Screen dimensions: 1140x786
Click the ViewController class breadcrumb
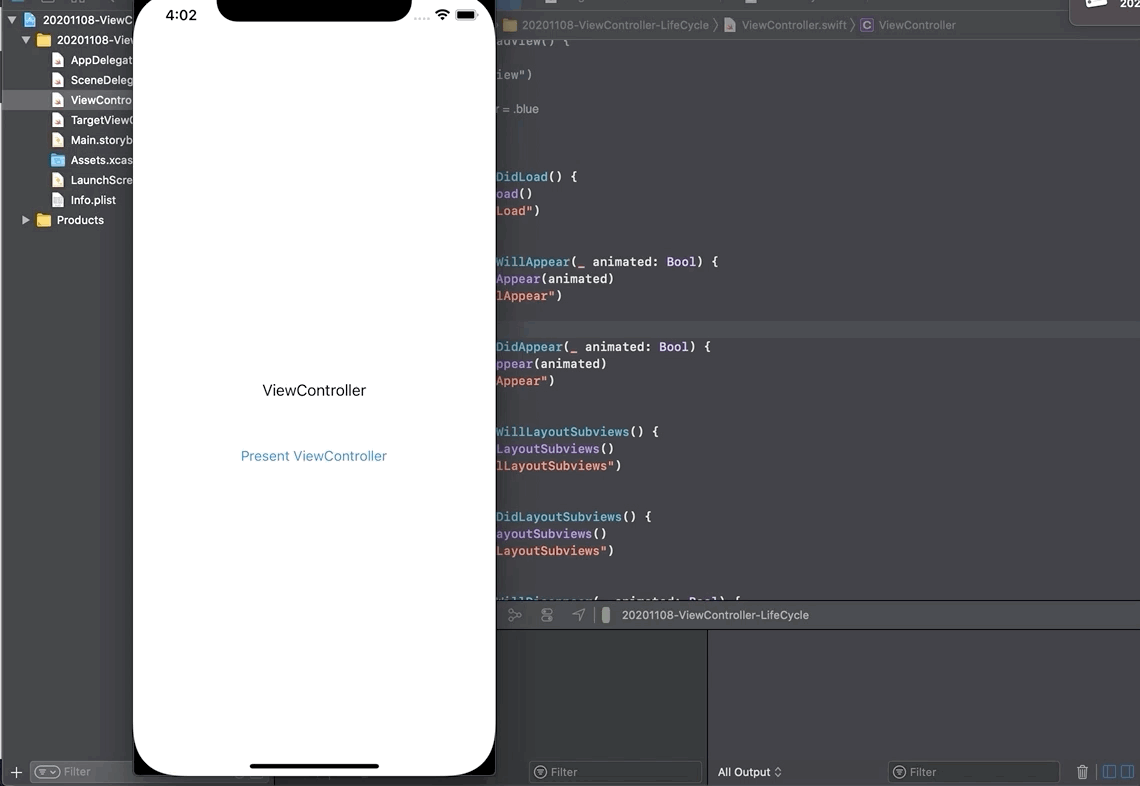(x=916, y=25)
